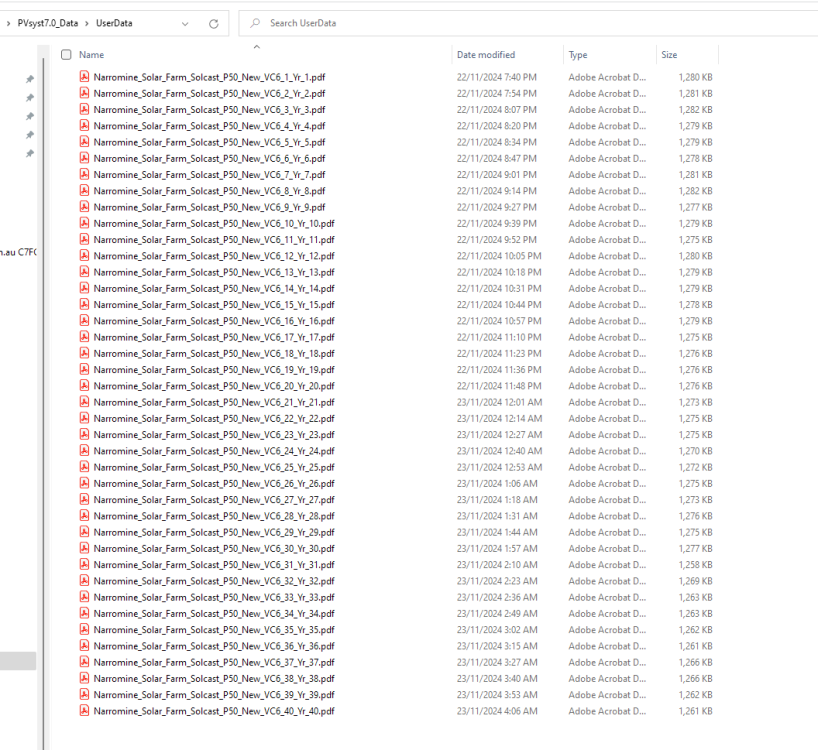Click the PDF icon of VC6_31_Yr_31 file
Screen dimensions: 818x750
pos(85,565)
